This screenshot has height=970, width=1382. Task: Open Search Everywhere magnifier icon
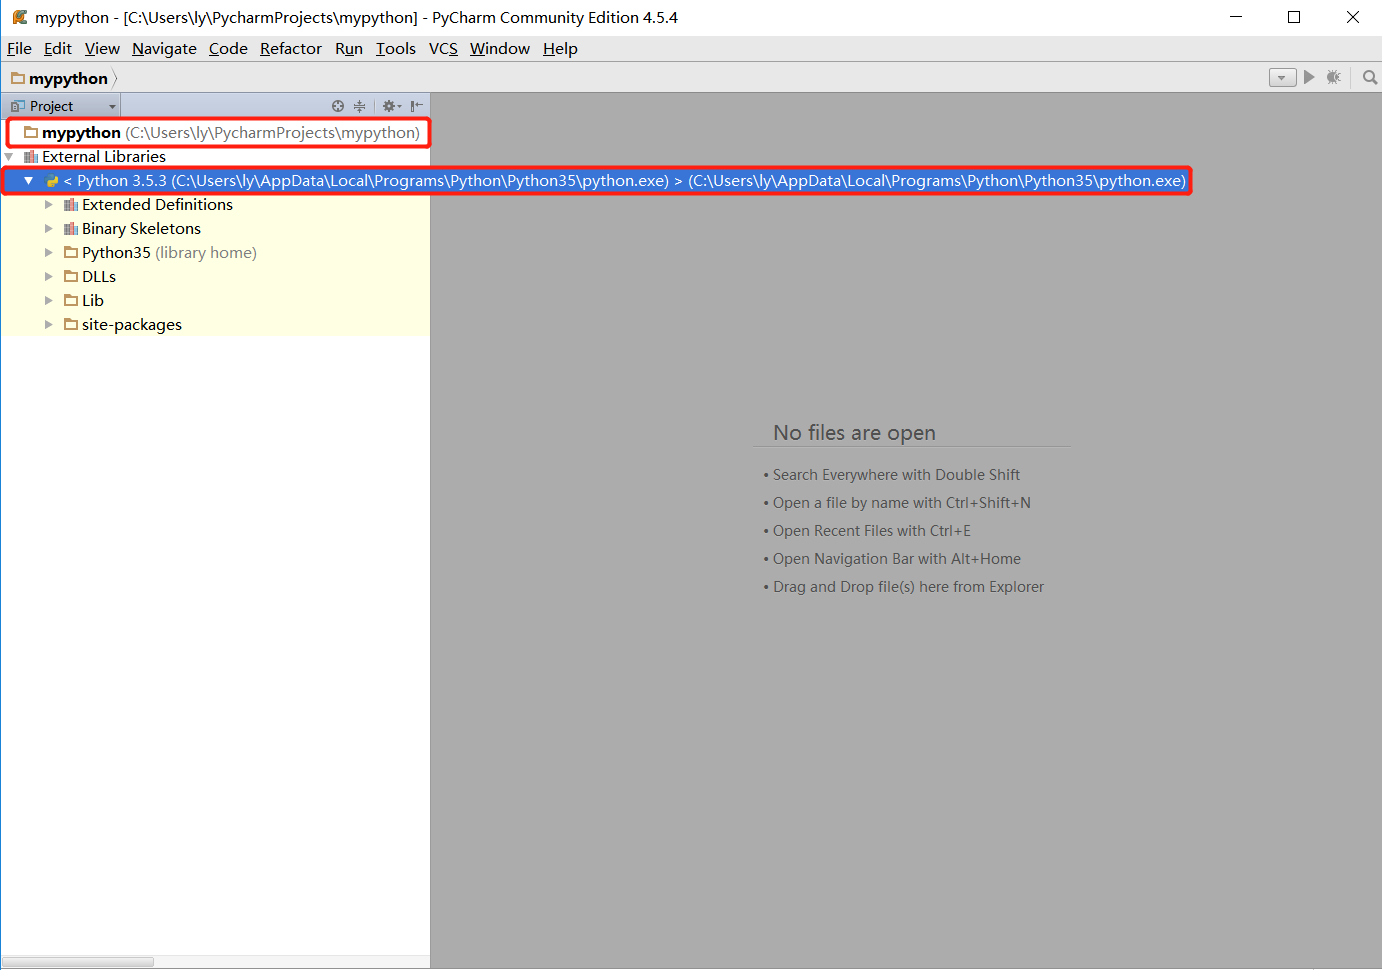point(1370,77)
